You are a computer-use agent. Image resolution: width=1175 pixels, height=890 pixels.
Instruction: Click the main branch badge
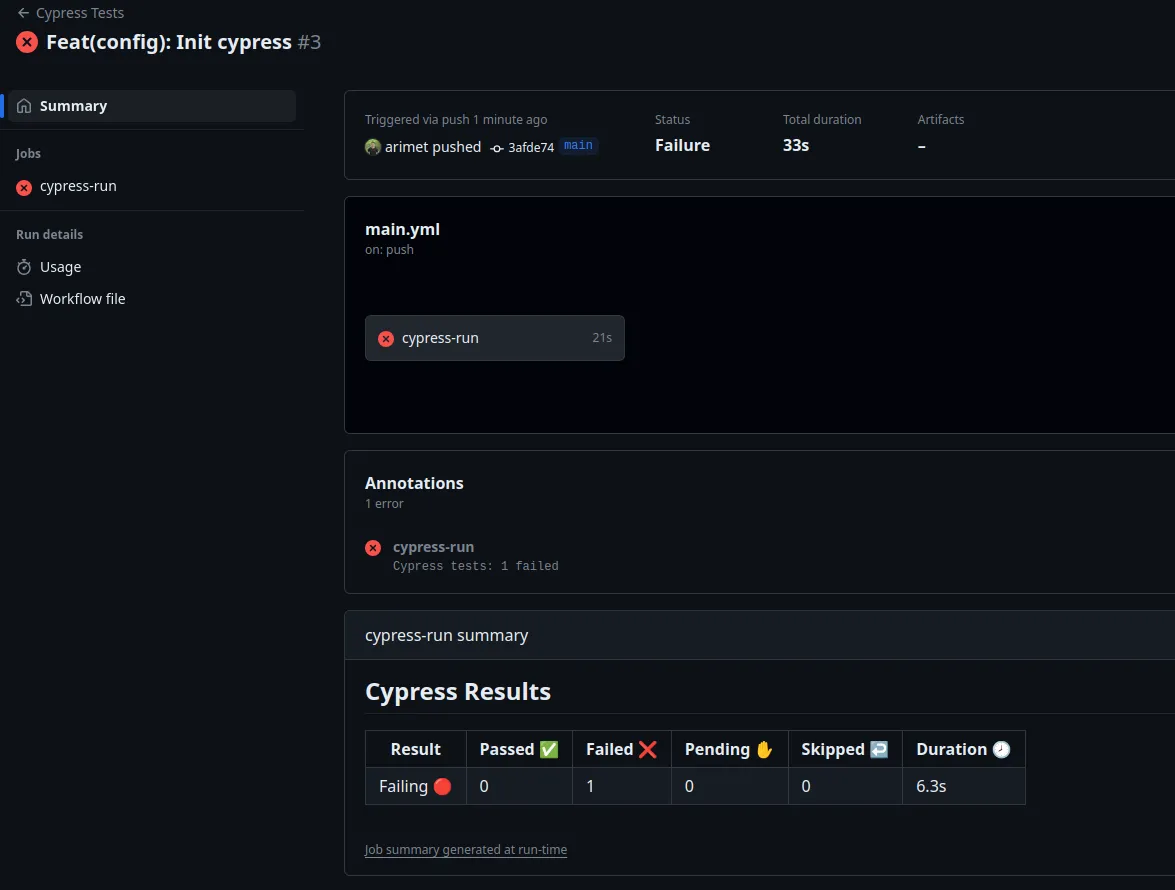click(x=578, y=145)
